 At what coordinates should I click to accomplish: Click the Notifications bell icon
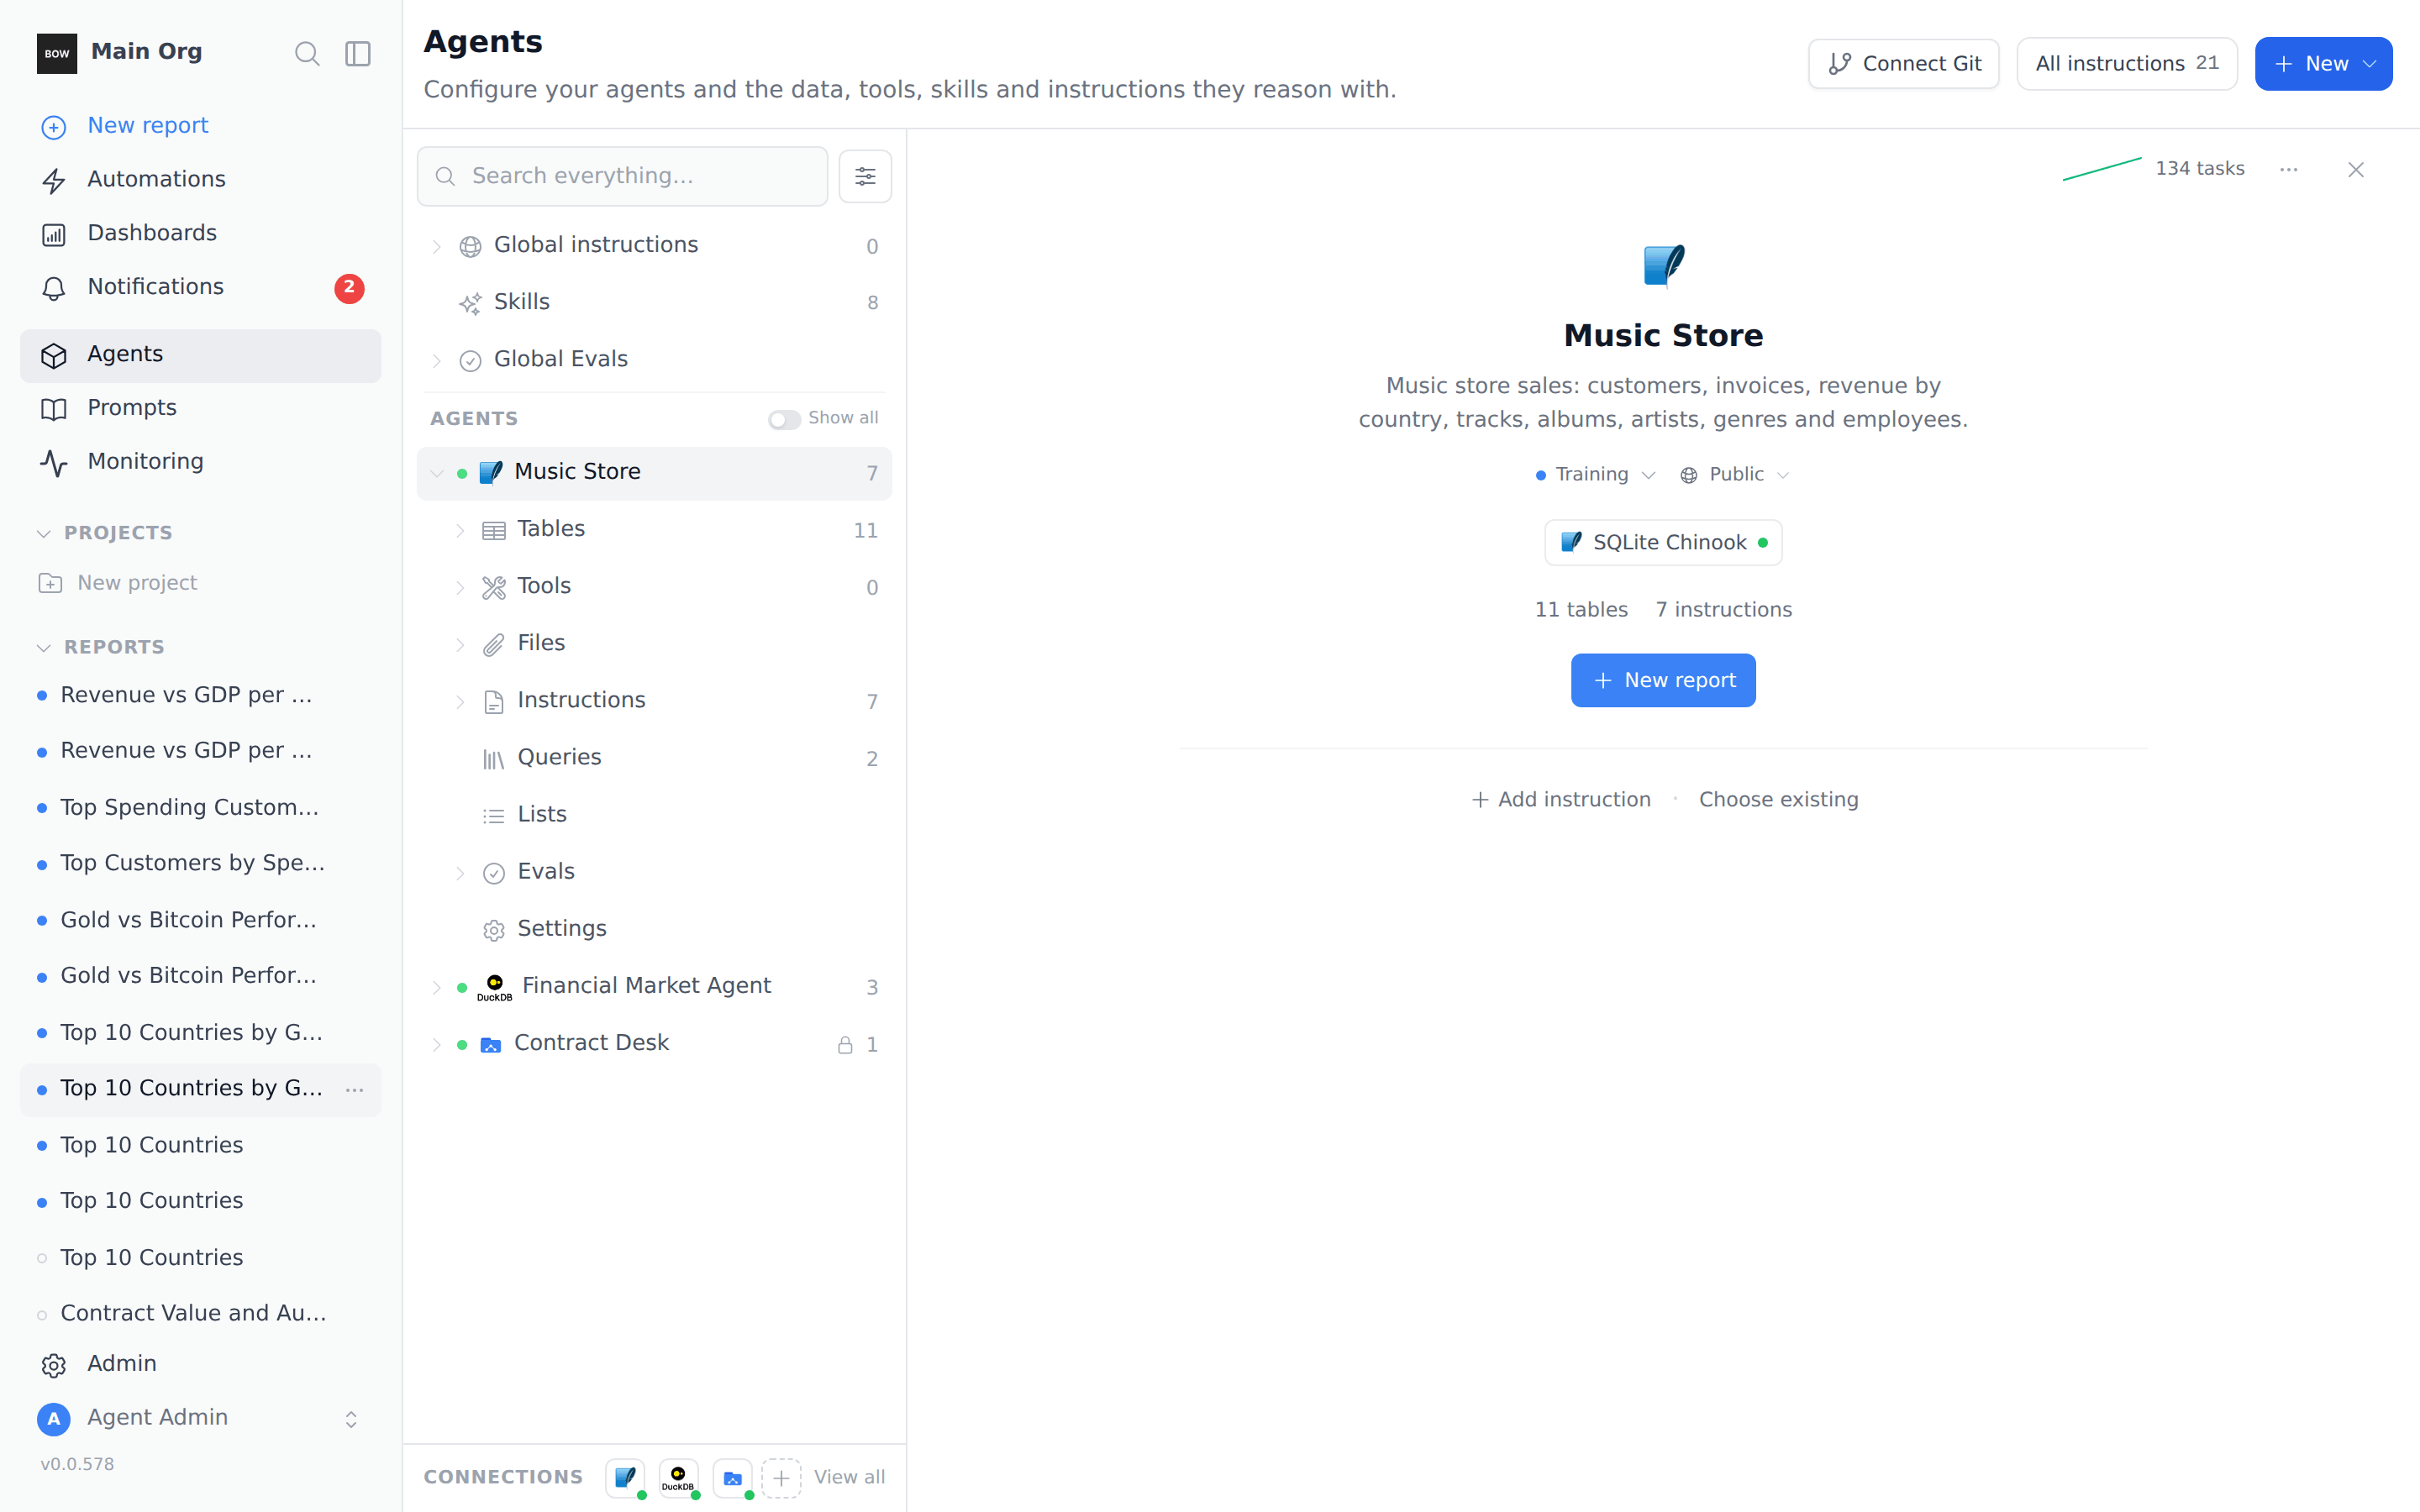pyautogui.click(x=54, y=288)
